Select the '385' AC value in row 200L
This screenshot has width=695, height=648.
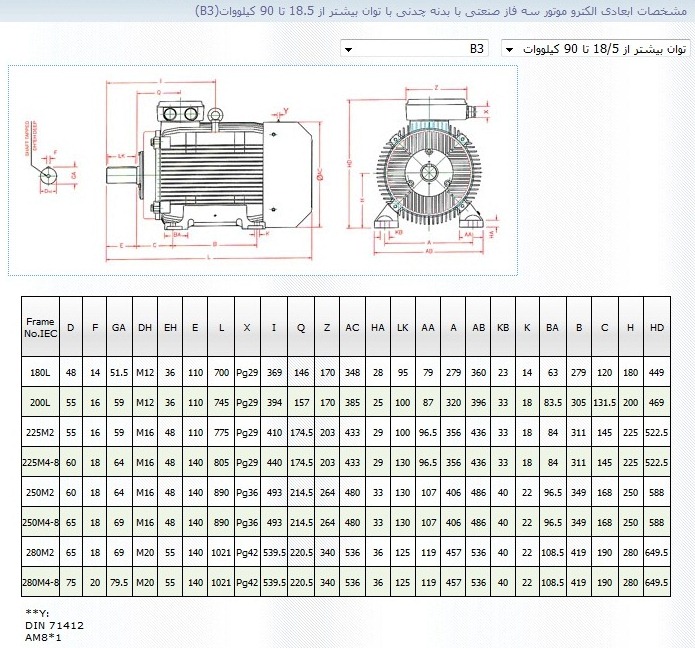(x=352, y=402)
